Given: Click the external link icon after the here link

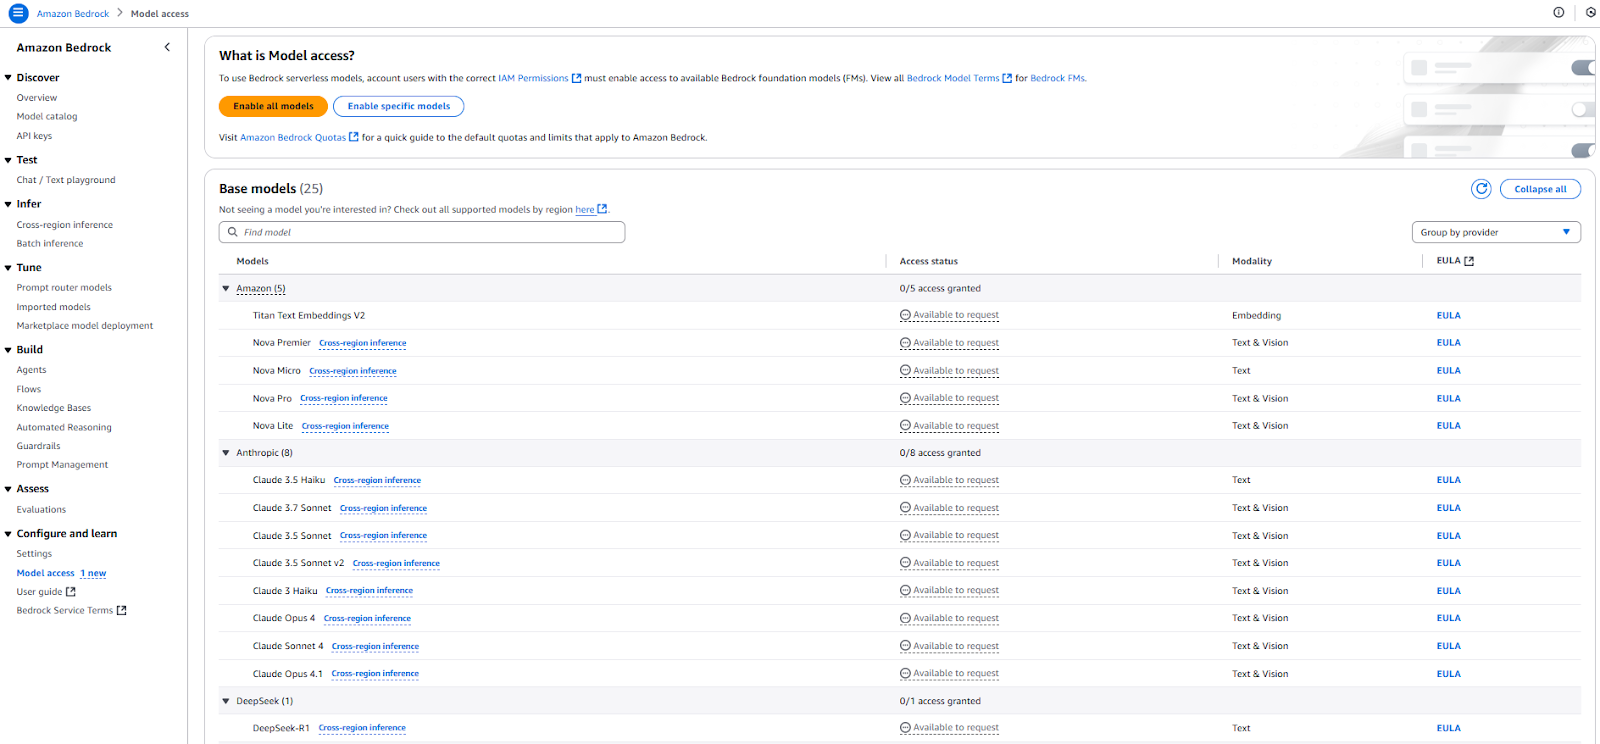Looking at the screenshot, I should click(602, 209).
